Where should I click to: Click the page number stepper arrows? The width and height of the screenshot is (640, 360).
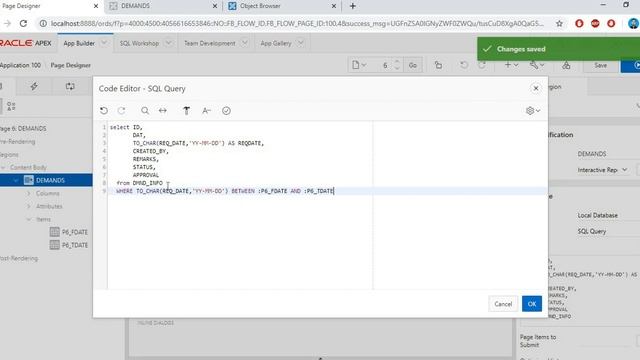pyautogui.click(x=397, y=65)
